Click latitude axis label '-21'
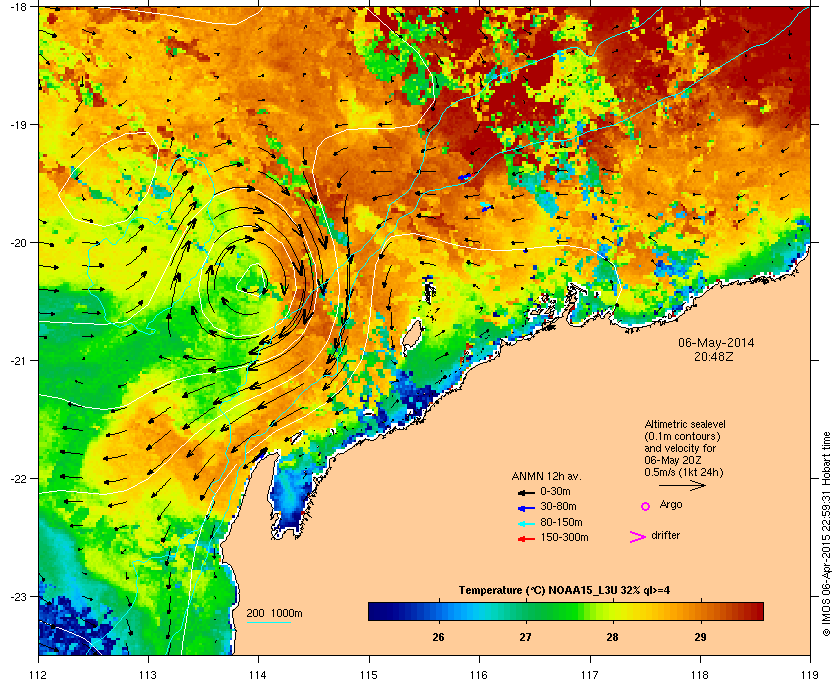Viewport: 840px width, 680px height. click(18, 361)
